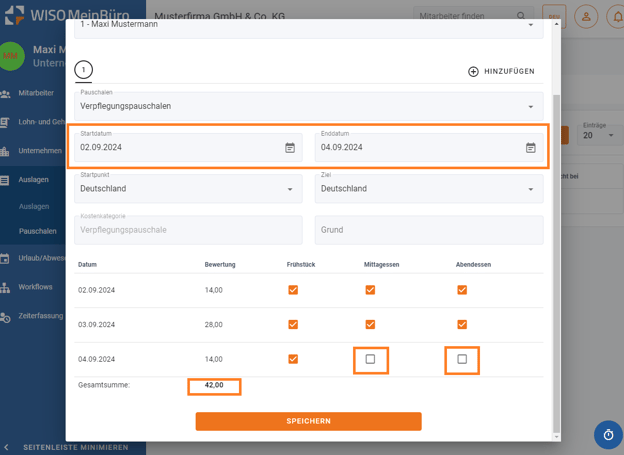Uncheck Mittagessen for 03.09.2024
The image size is (624, 455).
[370, 324]
